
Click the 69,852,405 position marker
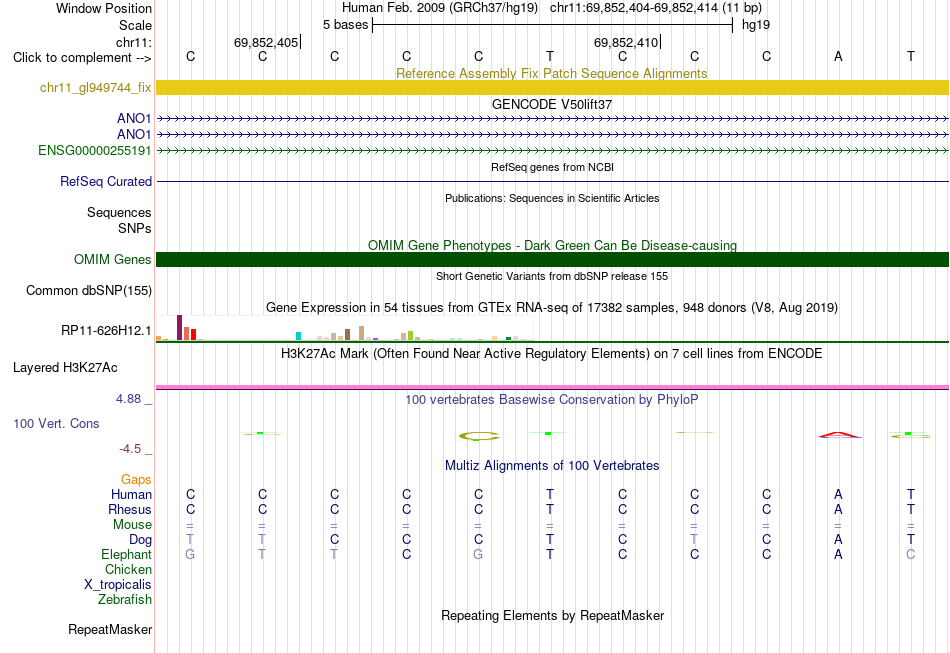click(x=267, y=42)
